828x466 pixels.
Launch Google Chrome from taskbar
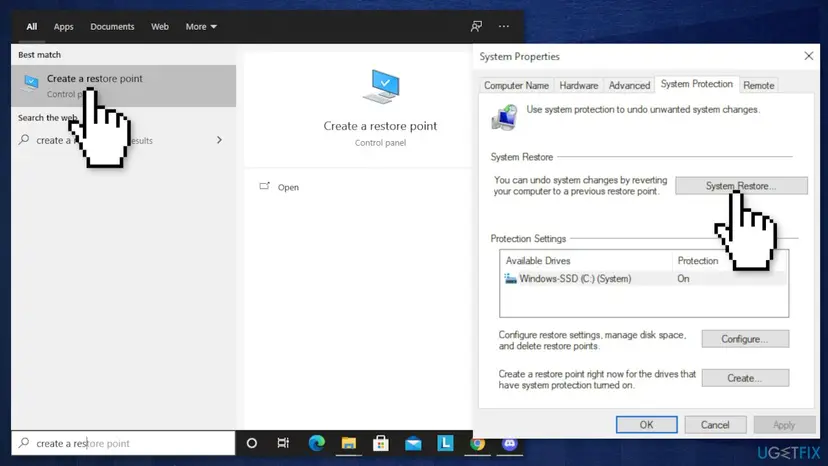coord(477,443)
